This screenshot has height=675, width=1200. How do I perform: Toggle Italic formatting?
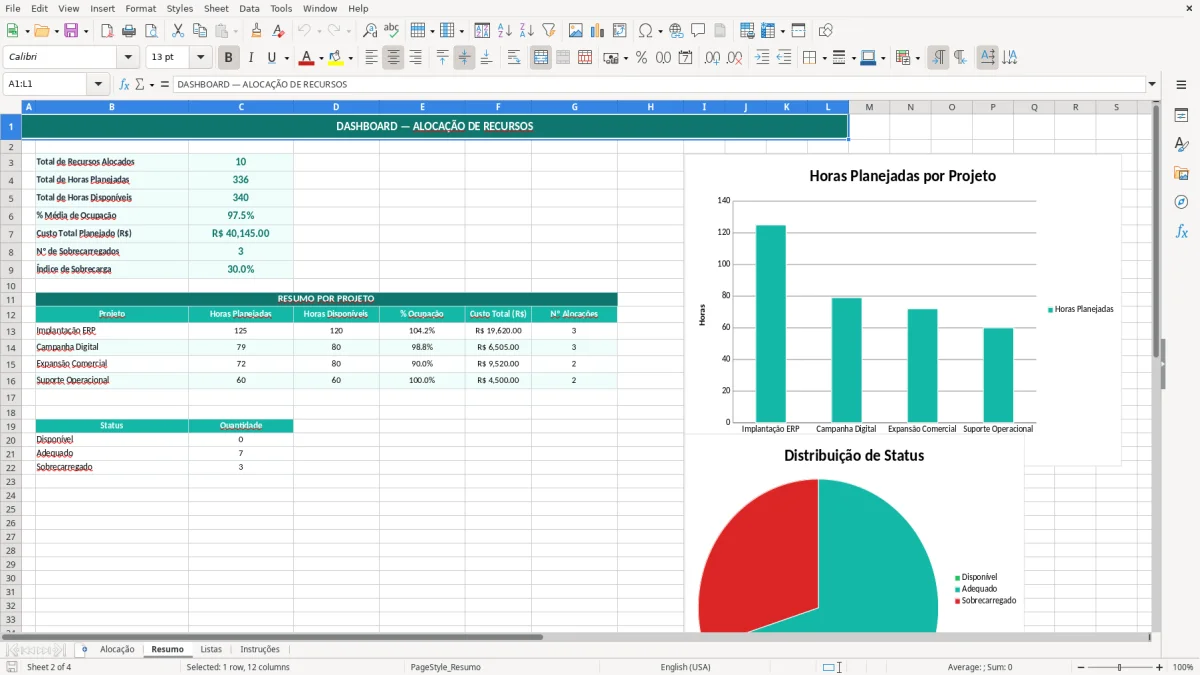[x=250, y=58]
